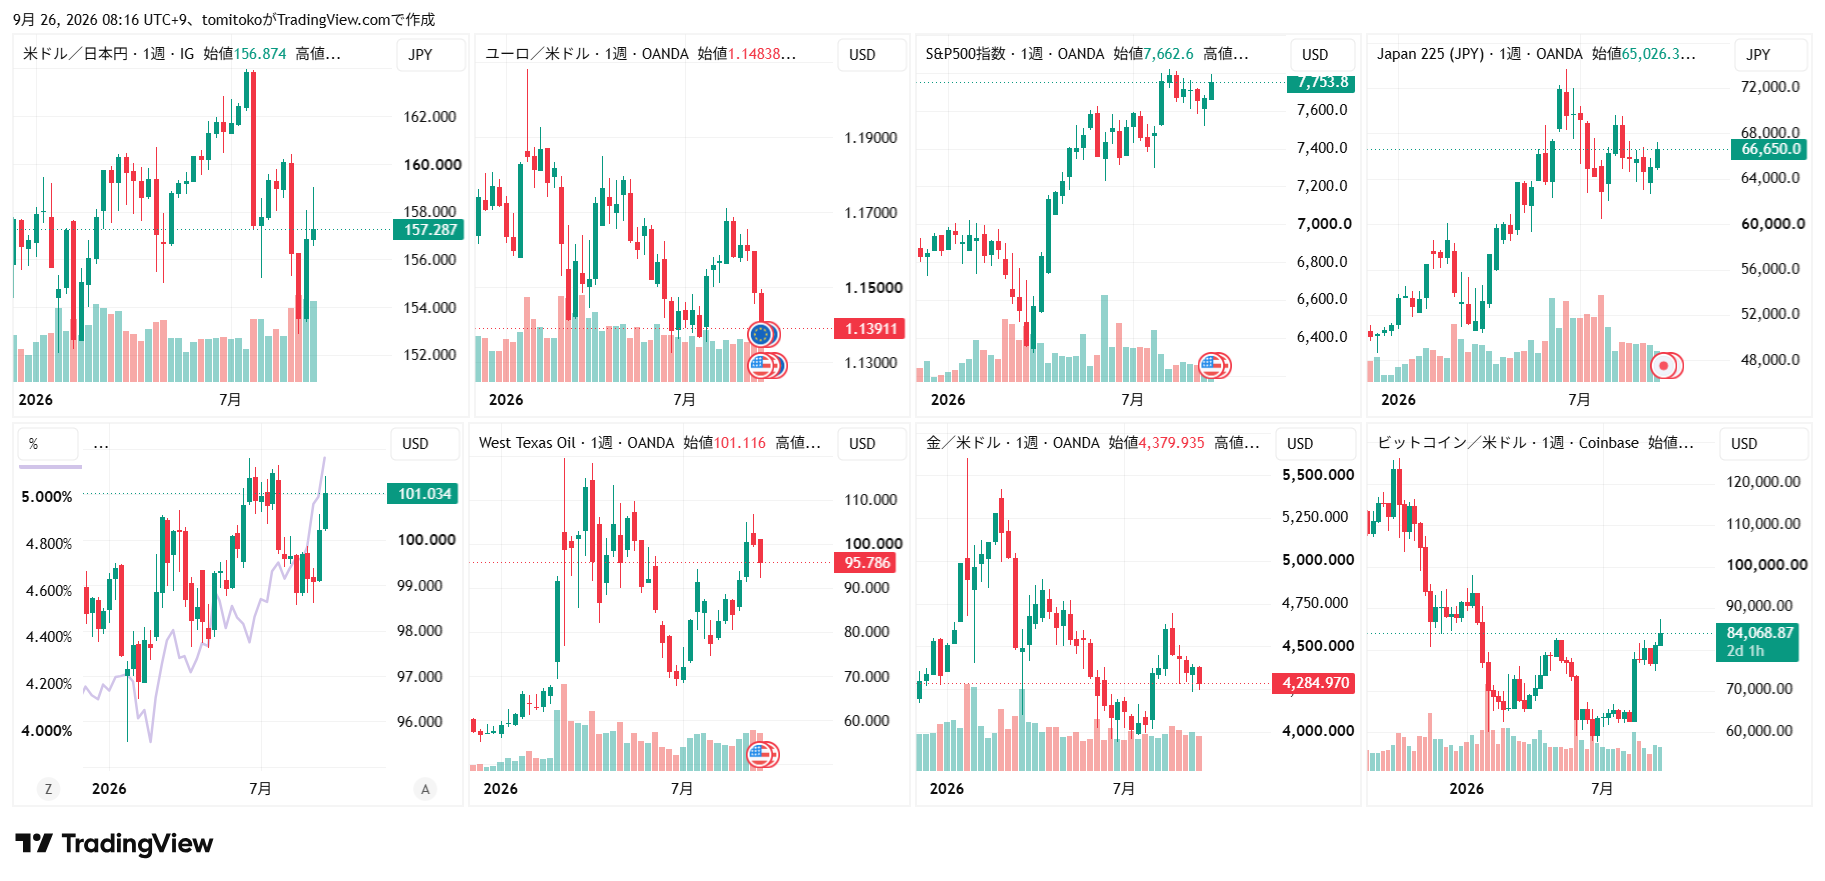
Task: Click the US flag icon on euro/dollar chart
Action: 762,366
